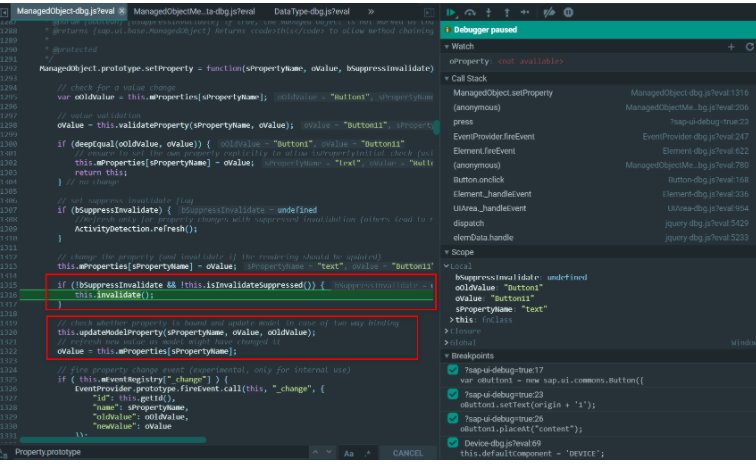Toggle case-sensitive search Aa
The image size is (756, 464).
point(349,453)
